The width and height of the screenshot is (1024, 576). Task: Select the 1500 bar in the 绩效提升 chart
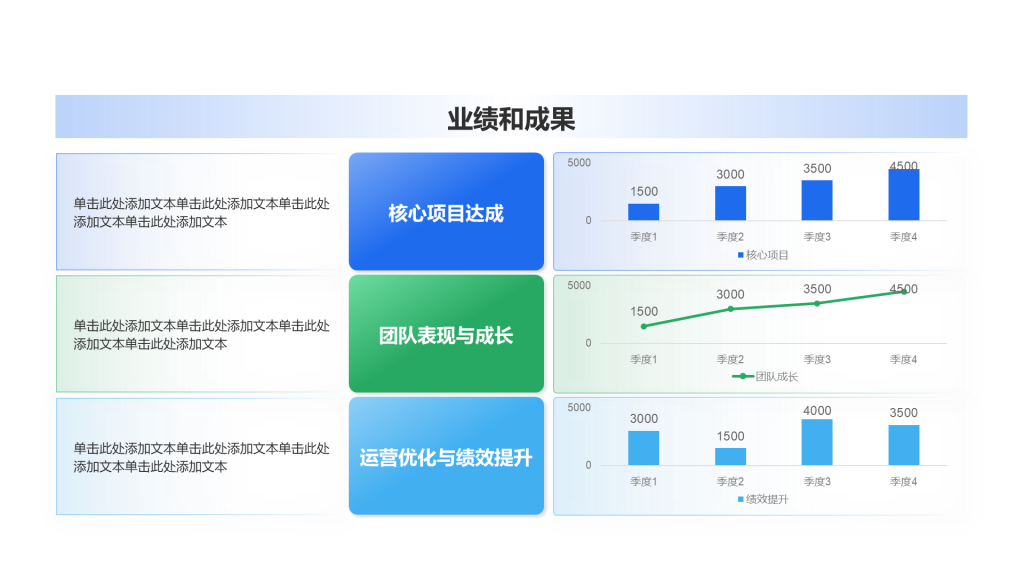pyautogui.click(x=730, y=456)
